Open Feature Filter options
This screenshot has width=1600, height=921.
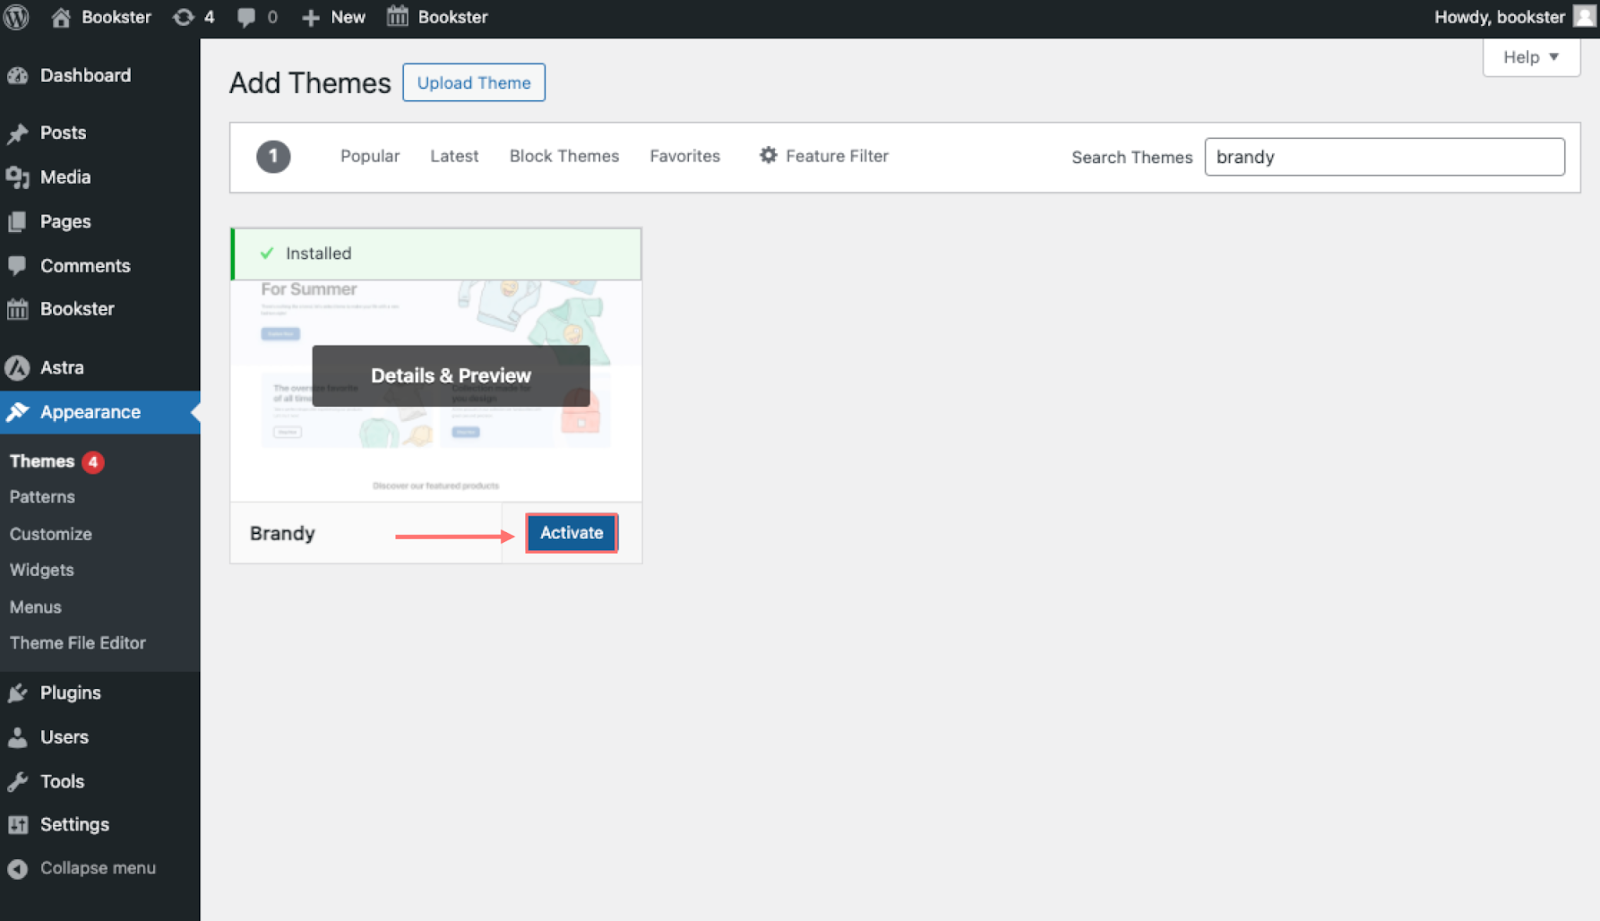824,156
